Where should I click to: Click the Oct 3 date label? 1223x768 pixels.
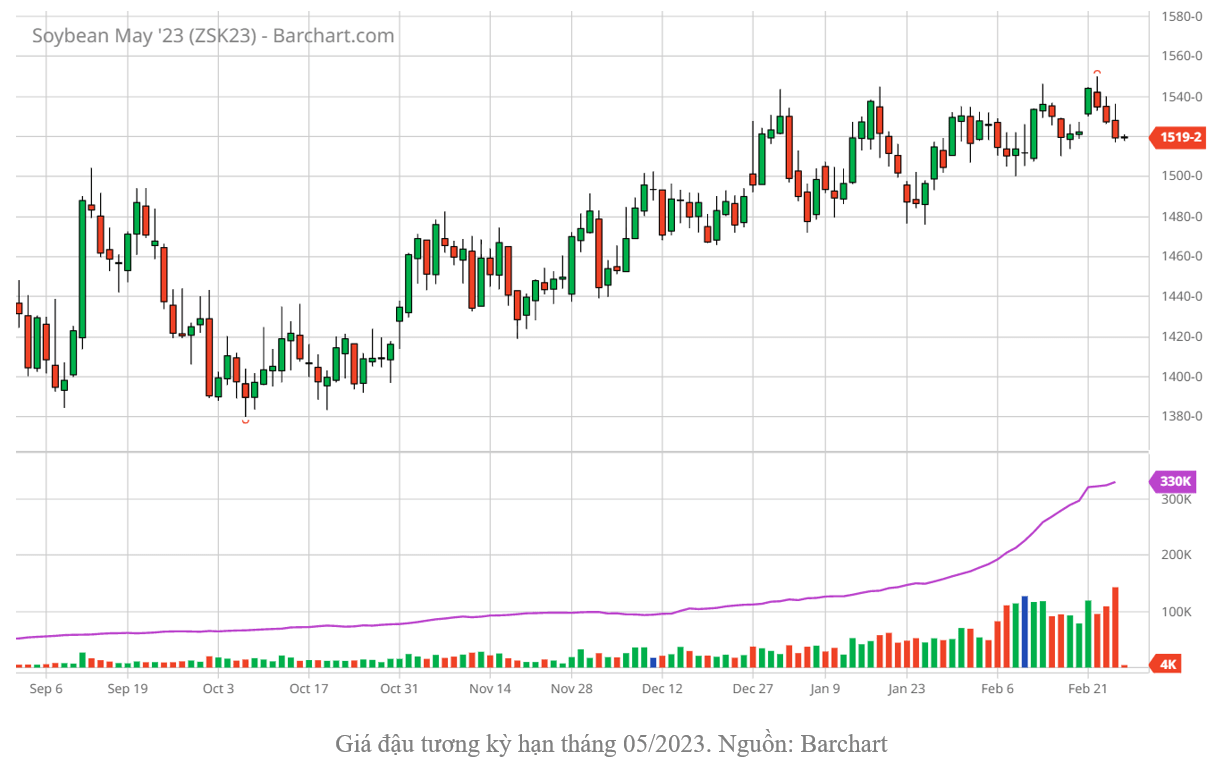[218, 689]
